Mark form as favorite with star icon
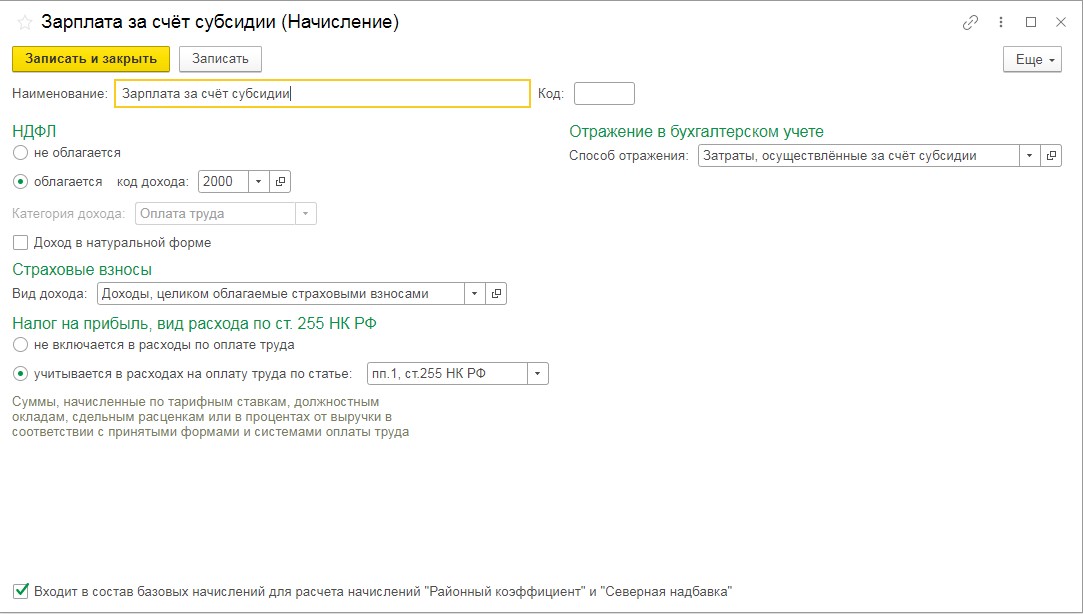 point(24,22)
